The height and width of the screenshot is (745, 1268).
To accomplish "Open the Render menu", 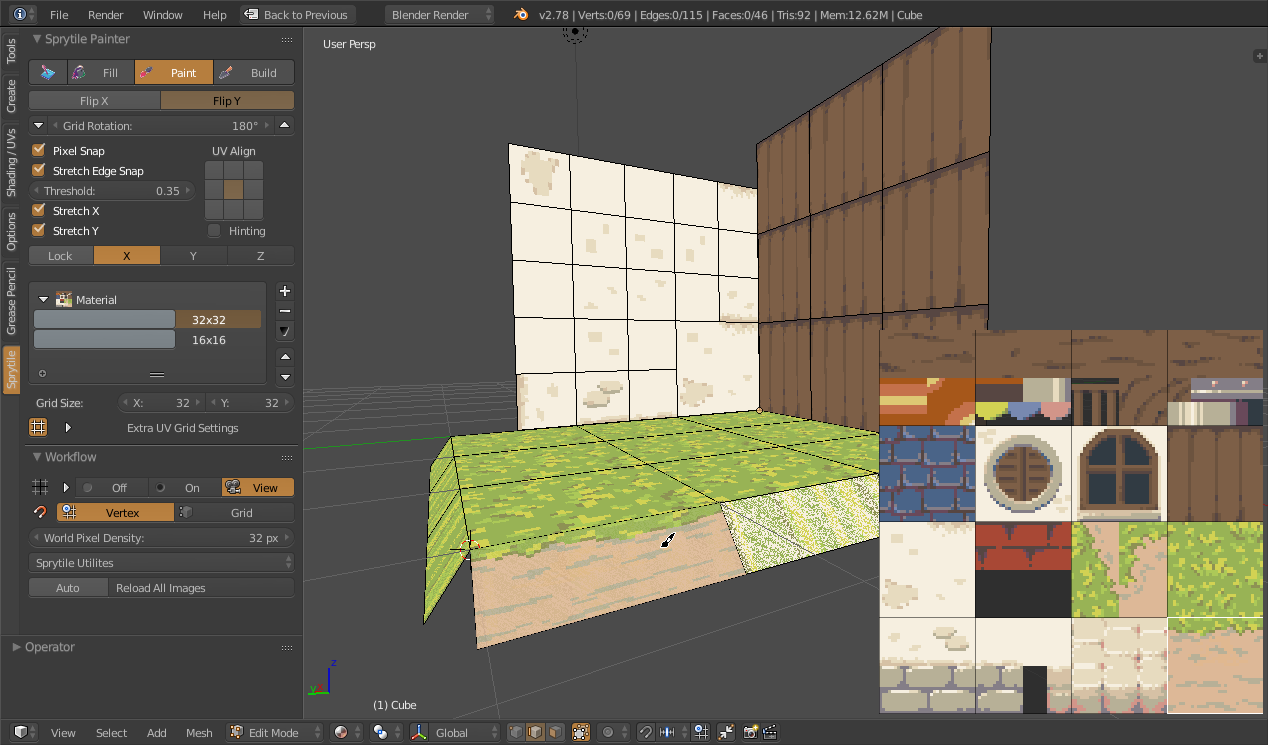I will click(x=105, y=15).
